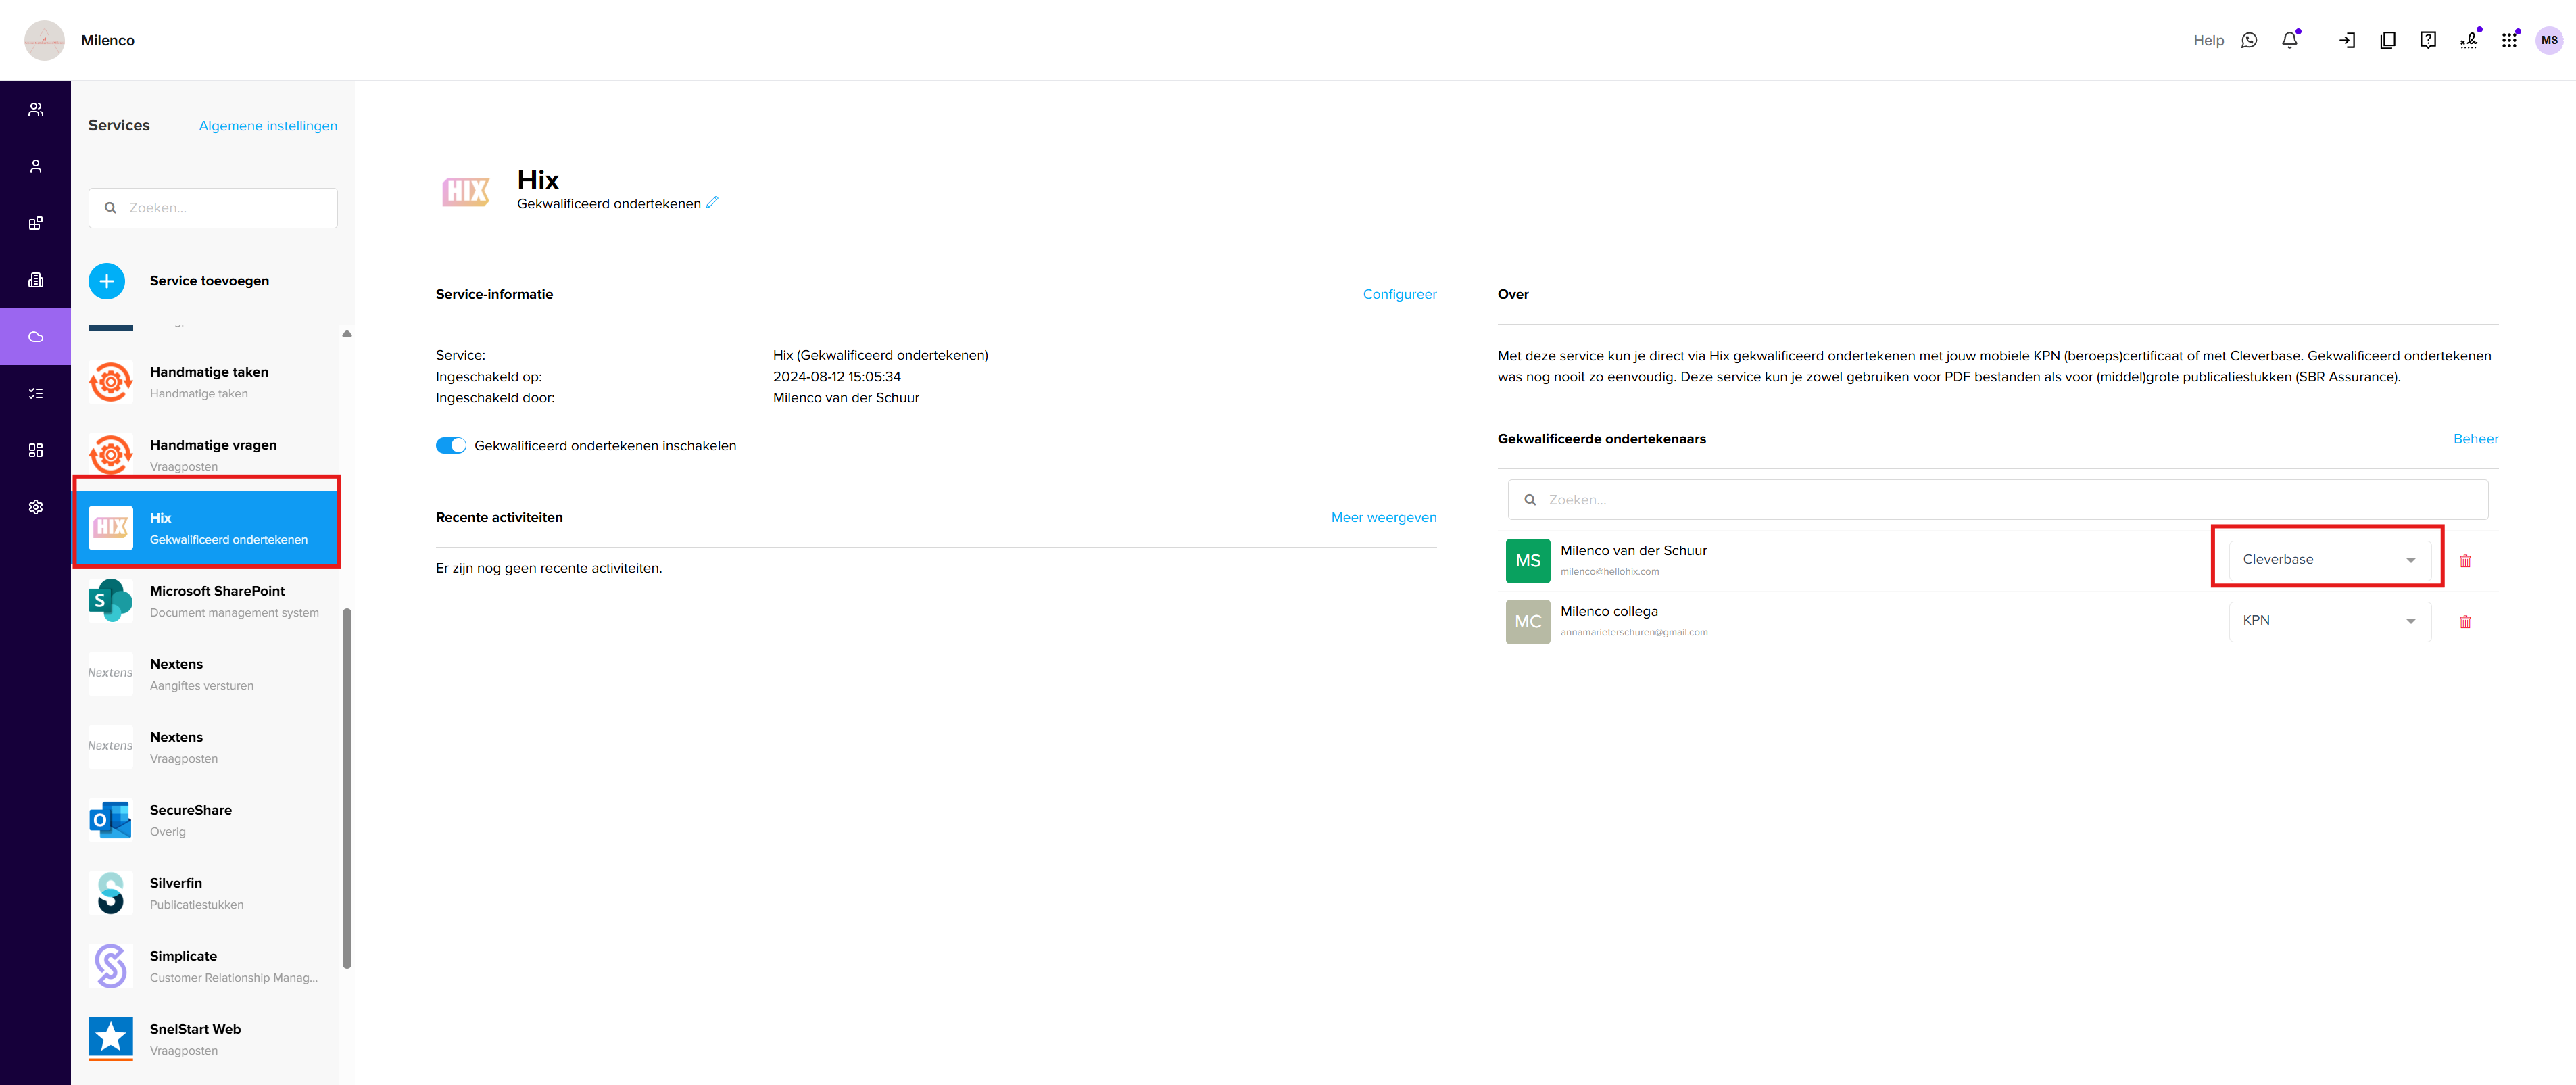This screenshot has width=2576, height=1085.
Task: Click the Silverfin service icon
Action: (x=110, y=893)
